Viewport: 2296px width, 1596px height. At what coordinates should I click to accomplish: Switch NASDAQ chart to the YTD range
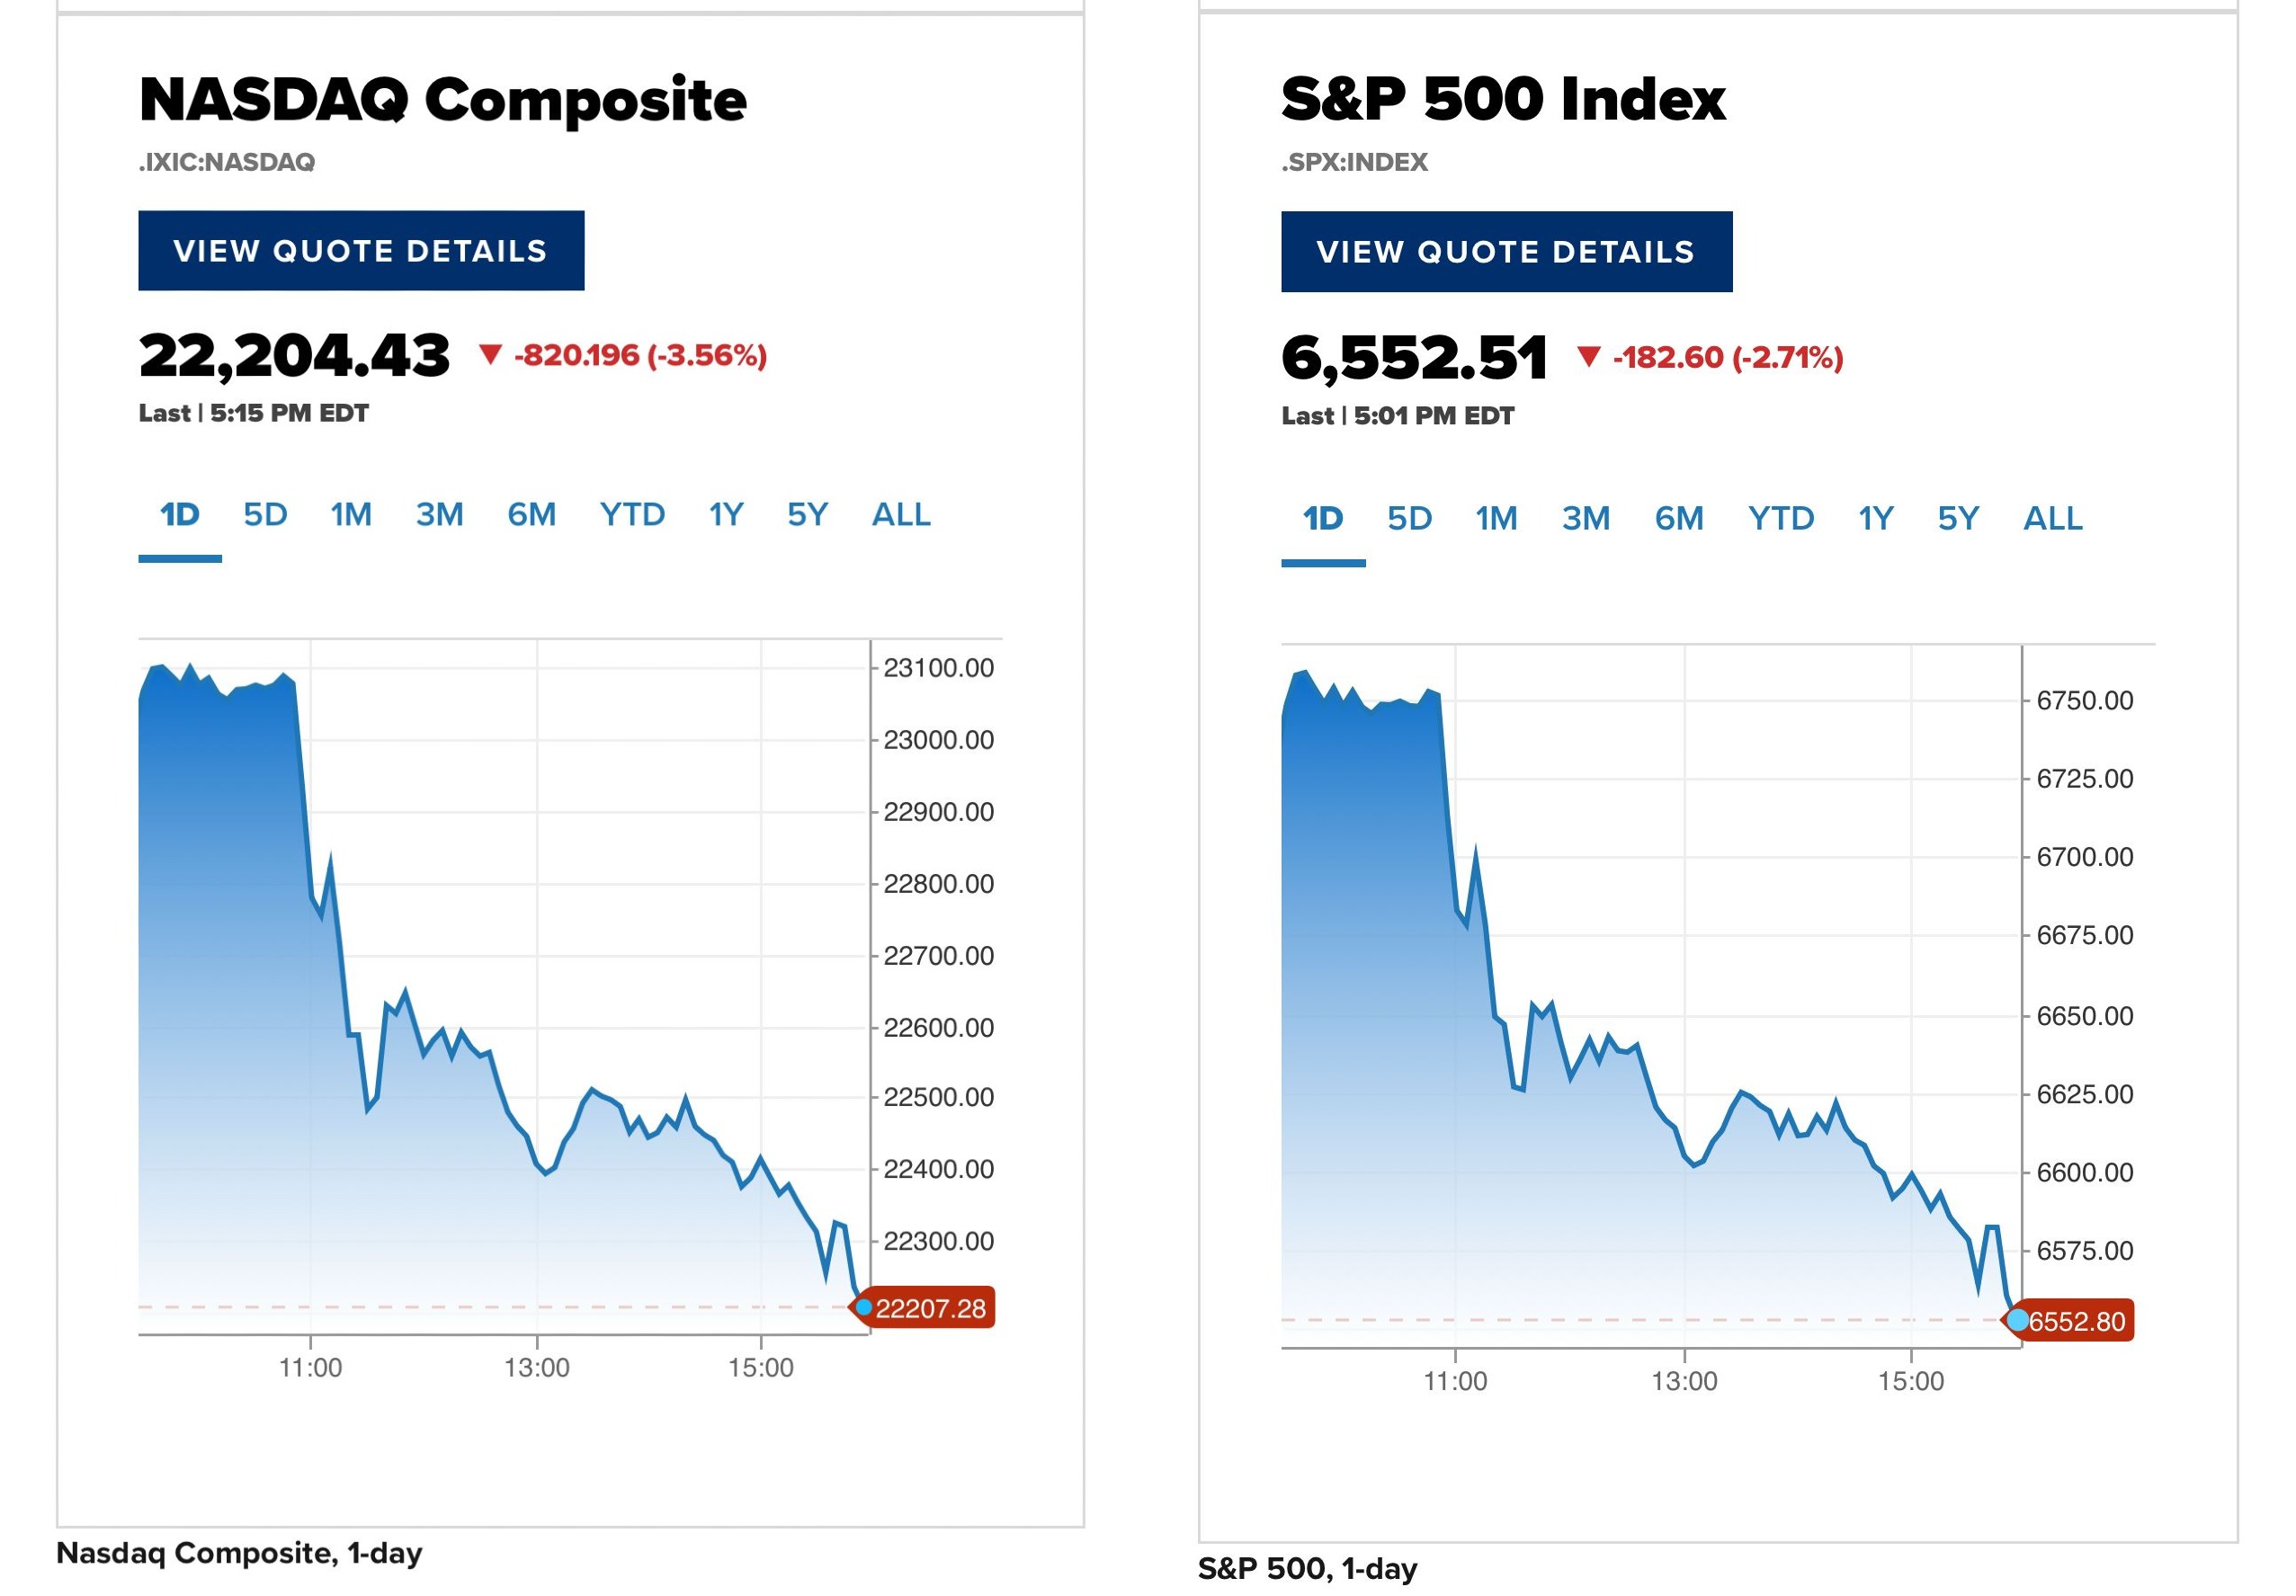click(634, 514)
